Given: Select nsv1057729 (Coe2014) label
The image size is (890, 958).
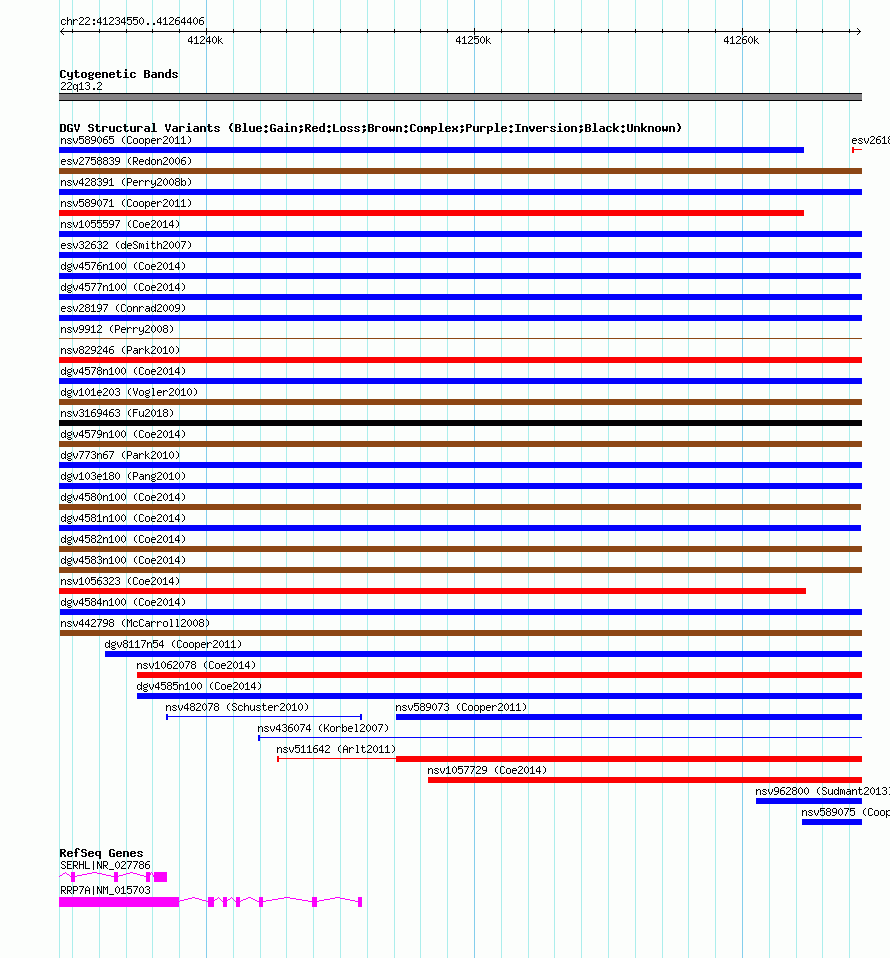Looking at the screenshot, I should point(487,770).
